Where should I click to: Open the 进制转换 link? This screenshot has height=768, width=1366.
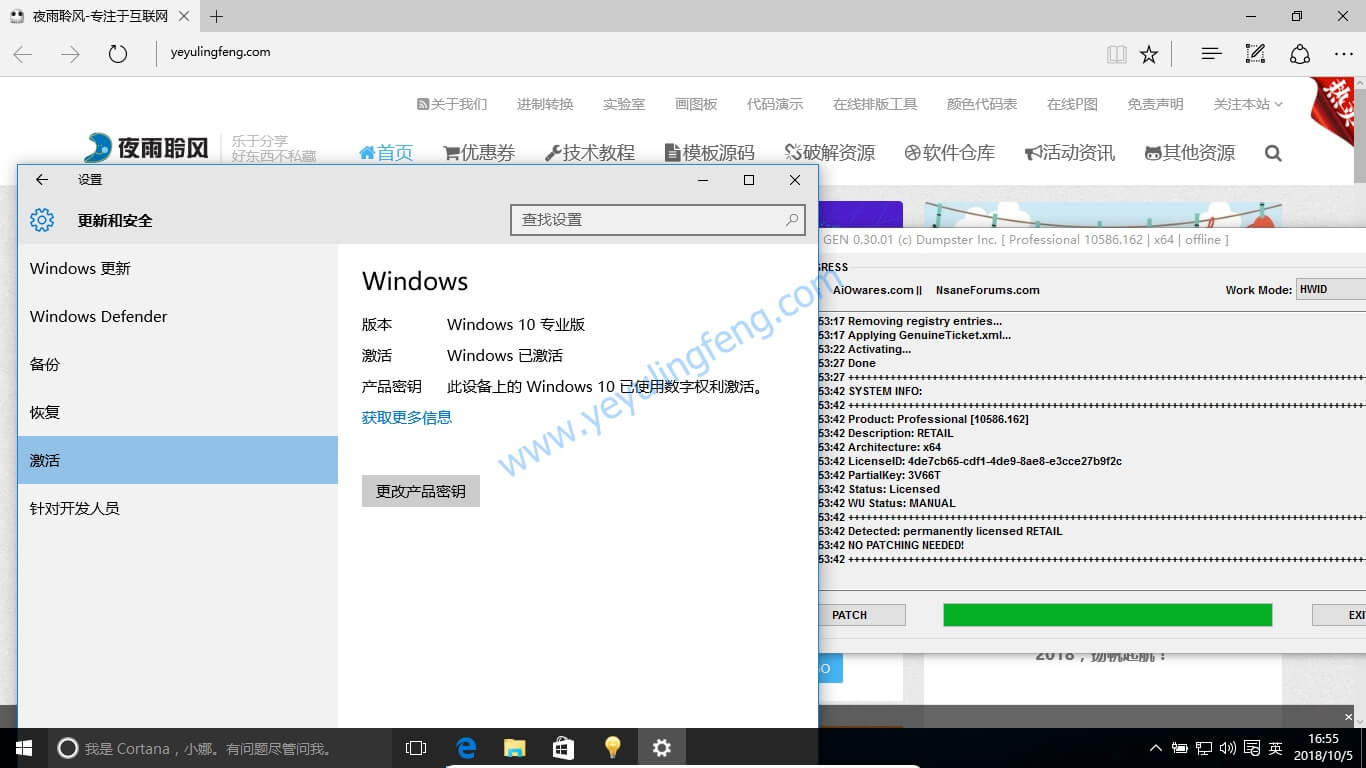pyautogui.click(x=545, y=104)
